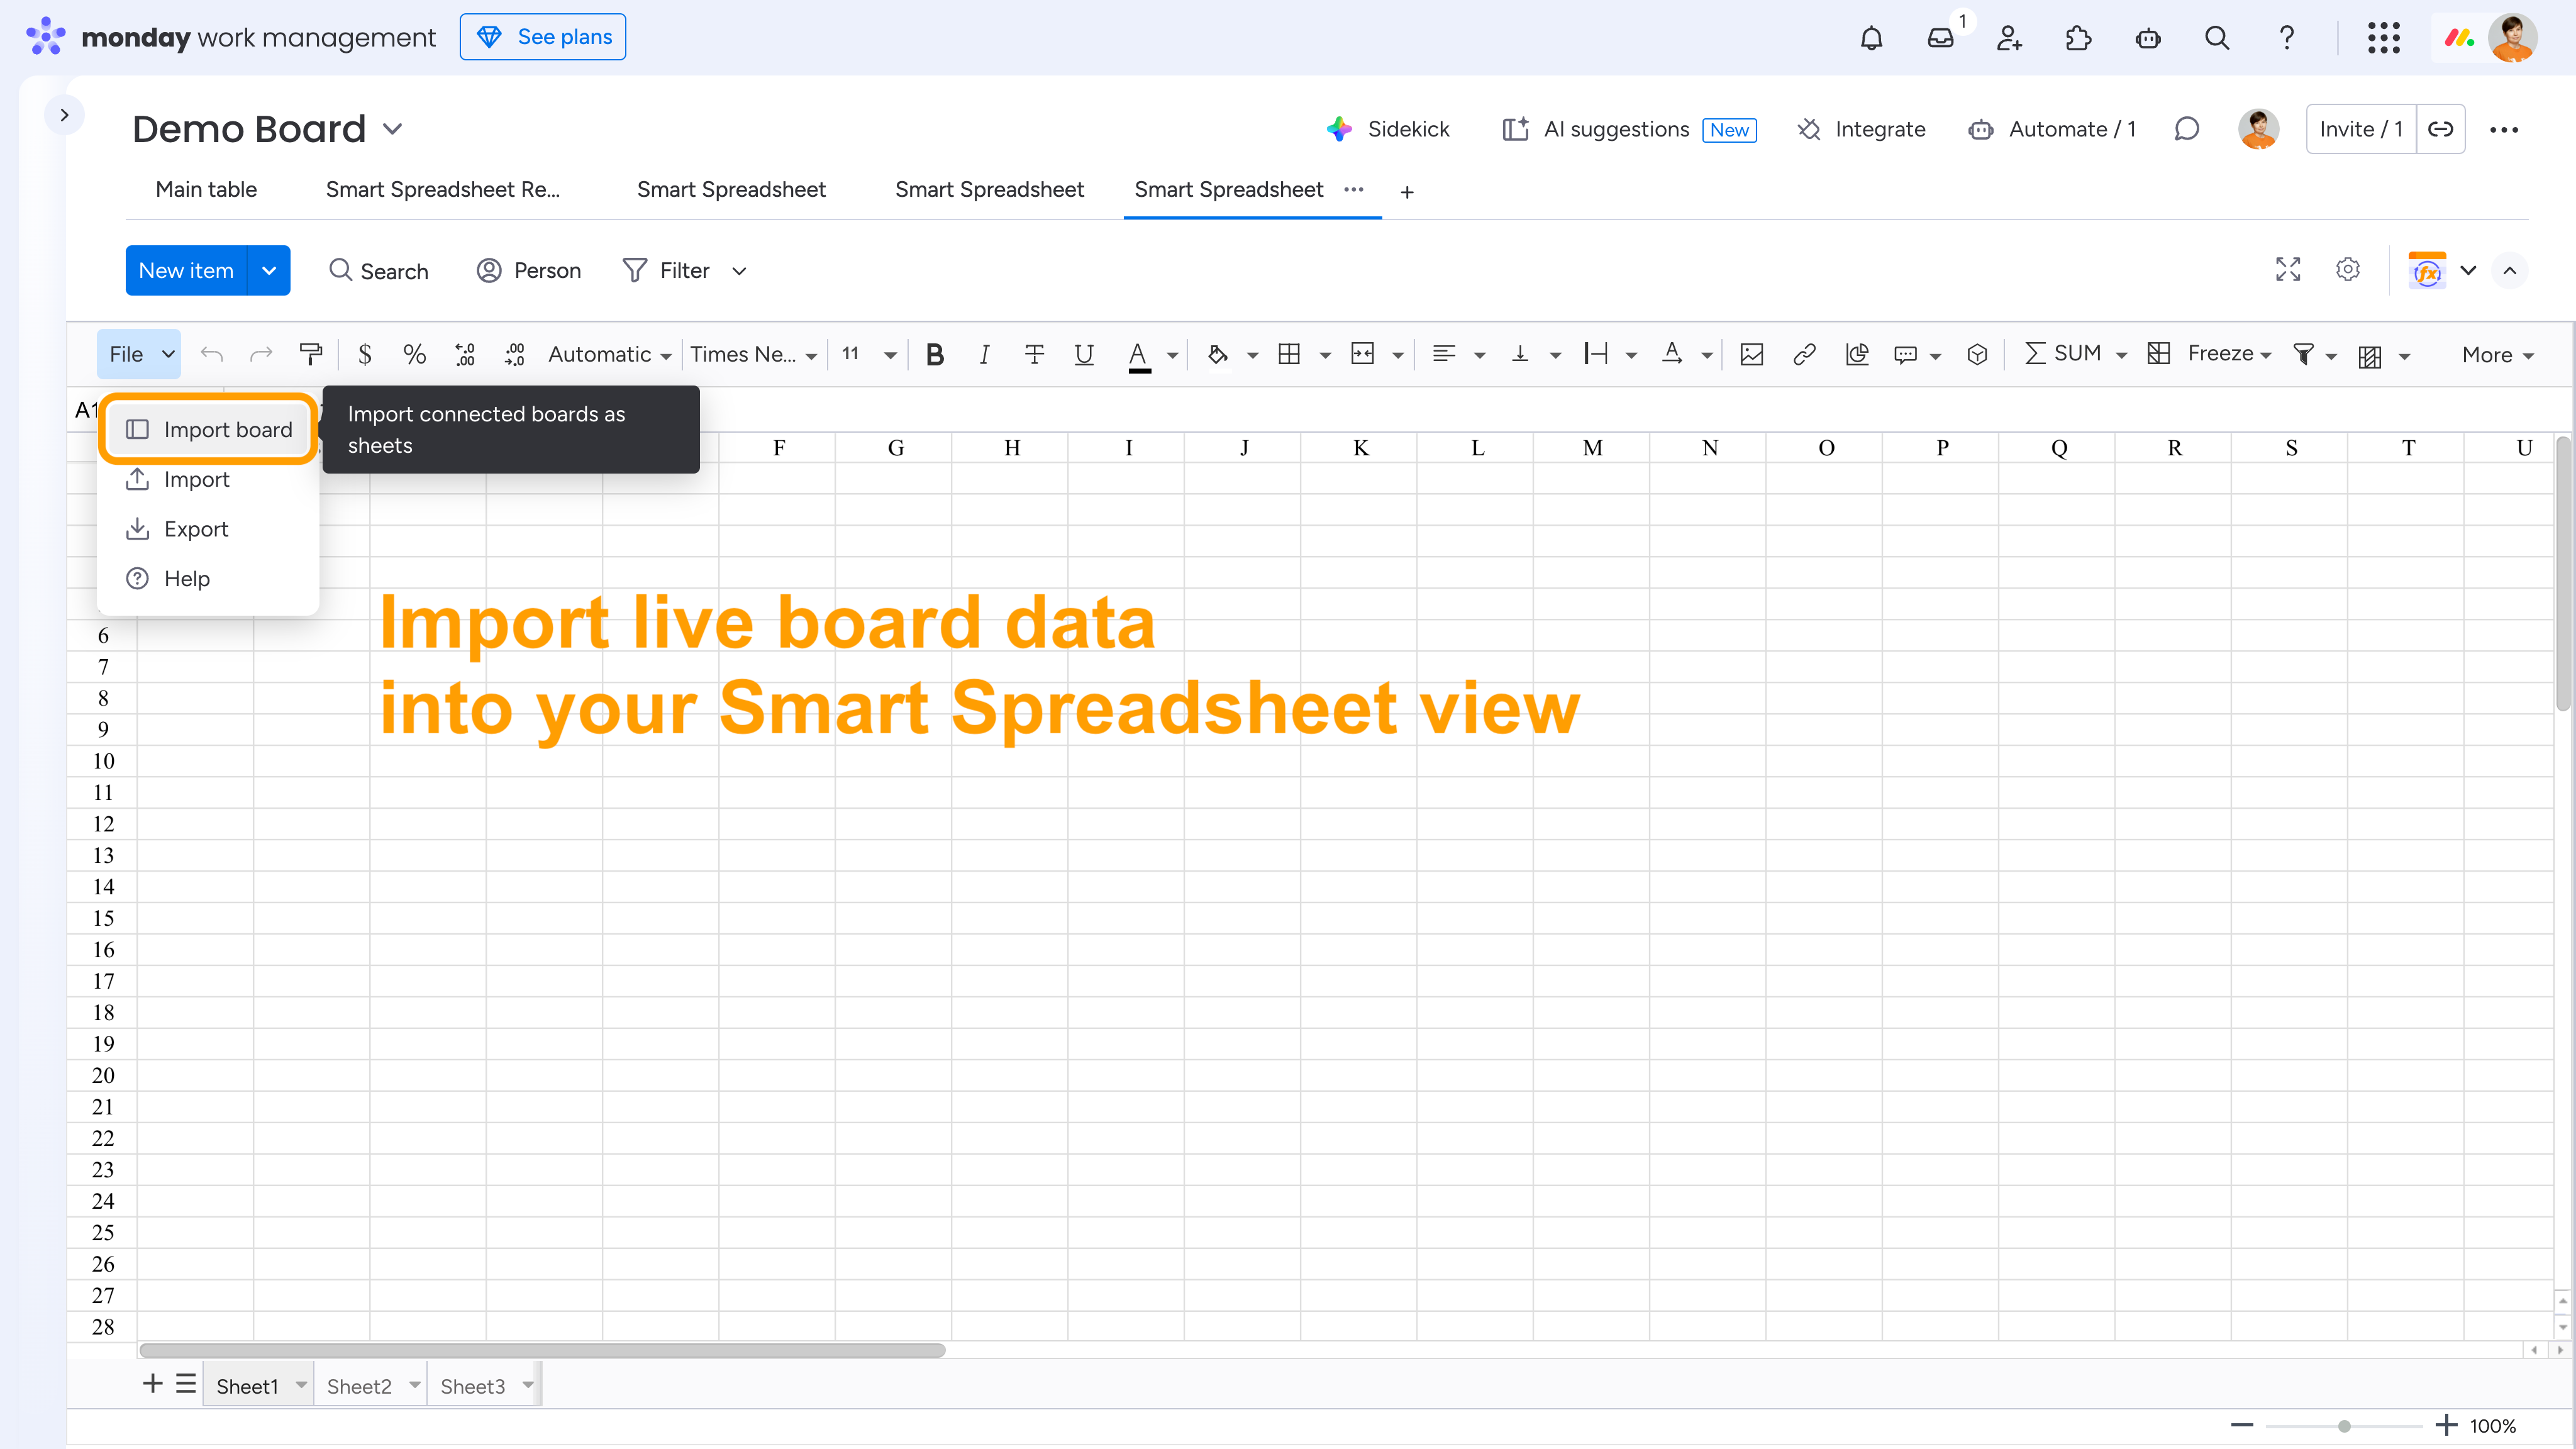The image size is (2576, 1449).
Task: Apply currency format with dollar icon
Action: pyautogui.click(x=365, y=354)
